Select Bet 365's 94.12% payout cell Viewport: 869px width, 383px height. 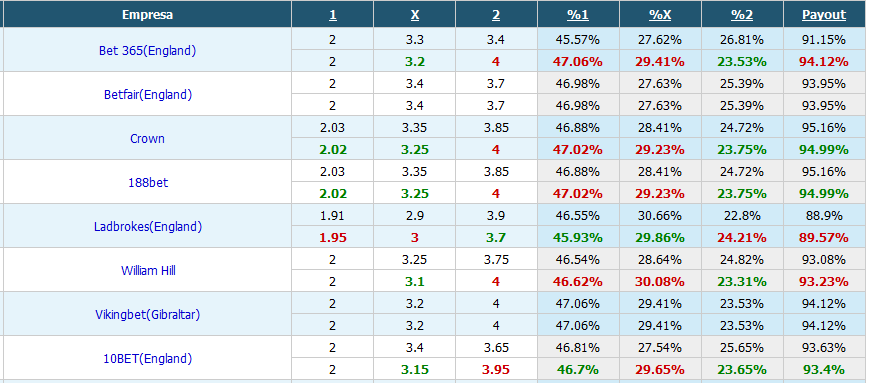(824, 62)
